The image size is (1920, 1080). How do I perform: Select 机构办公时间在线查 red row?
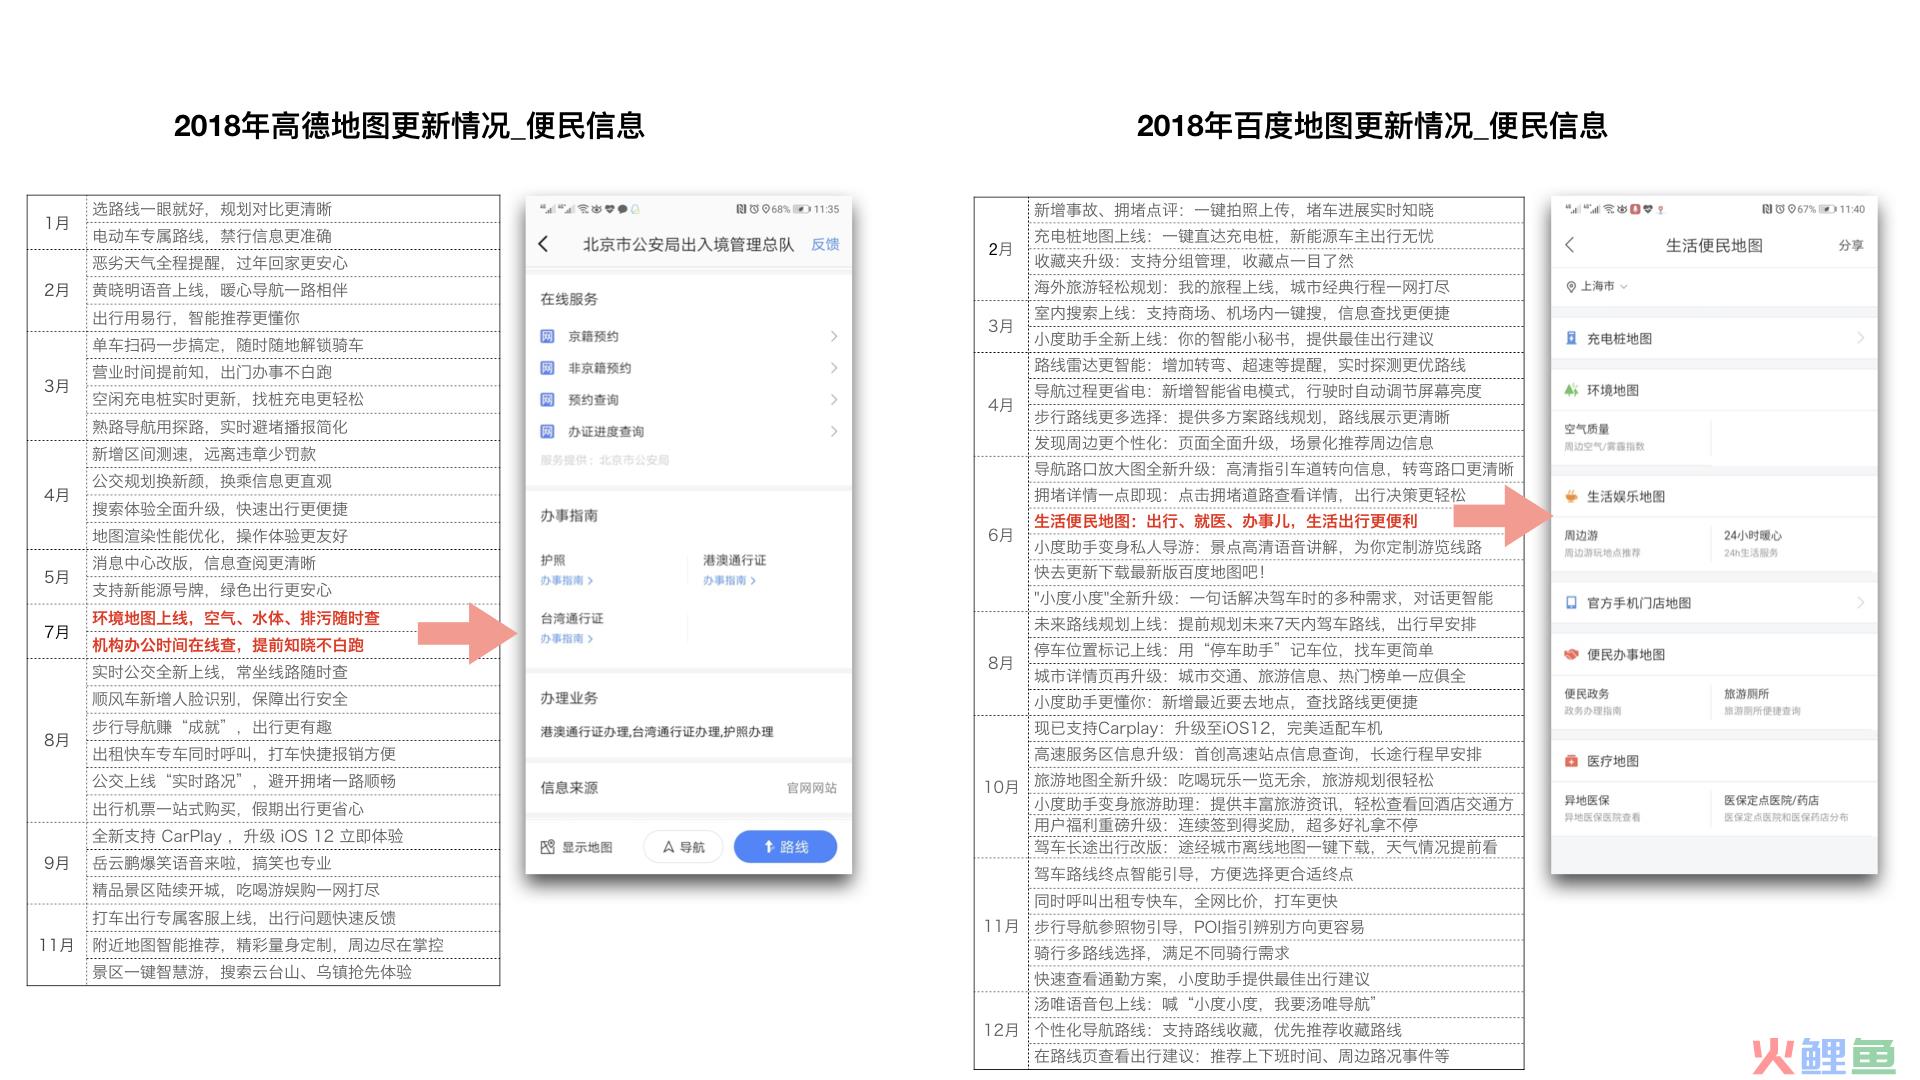(x=293, y=645)
